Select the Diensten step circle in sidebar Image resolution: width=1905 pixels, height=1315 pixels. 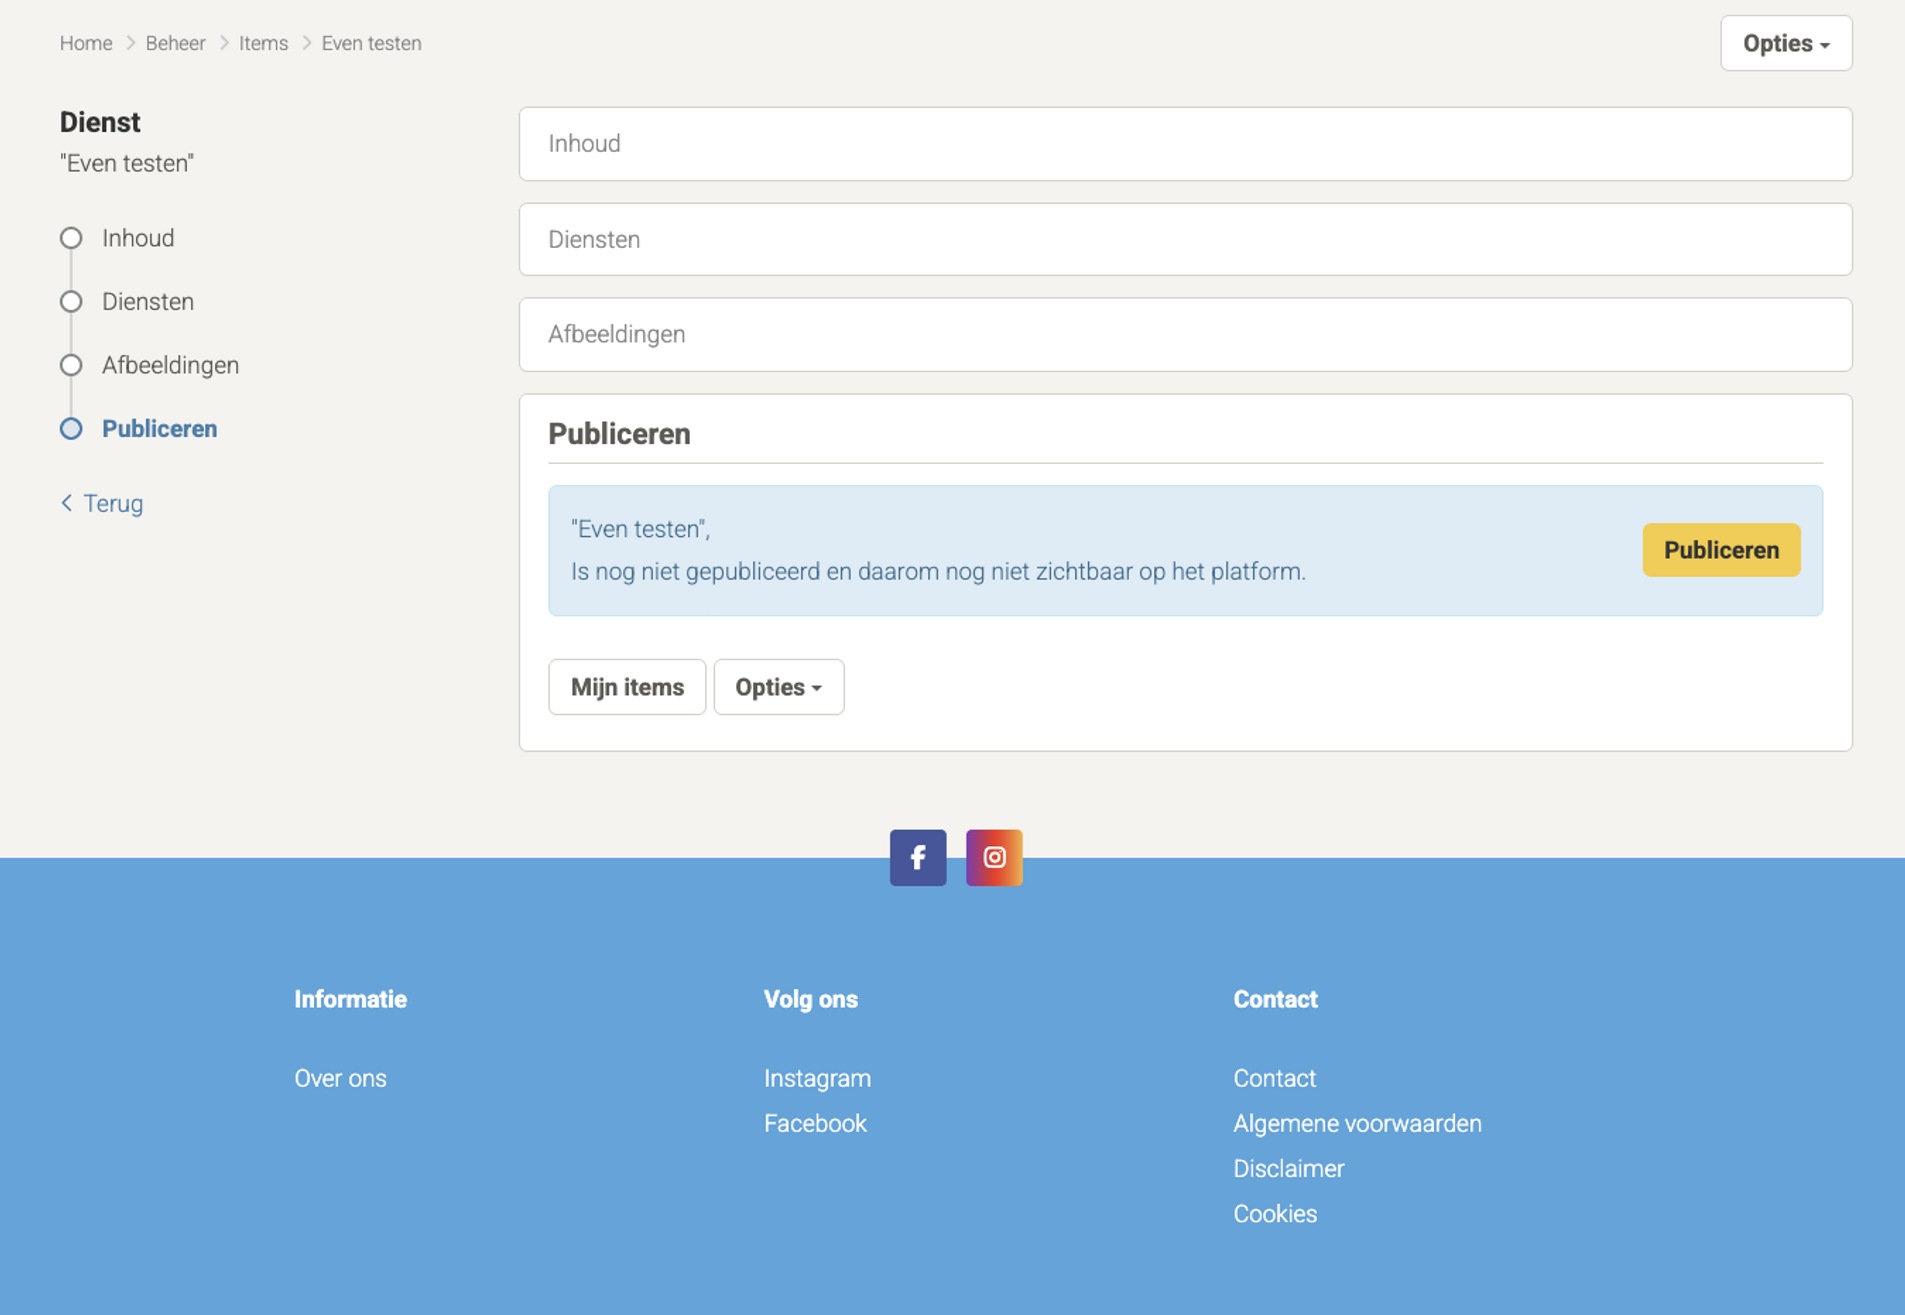[71, 302]
